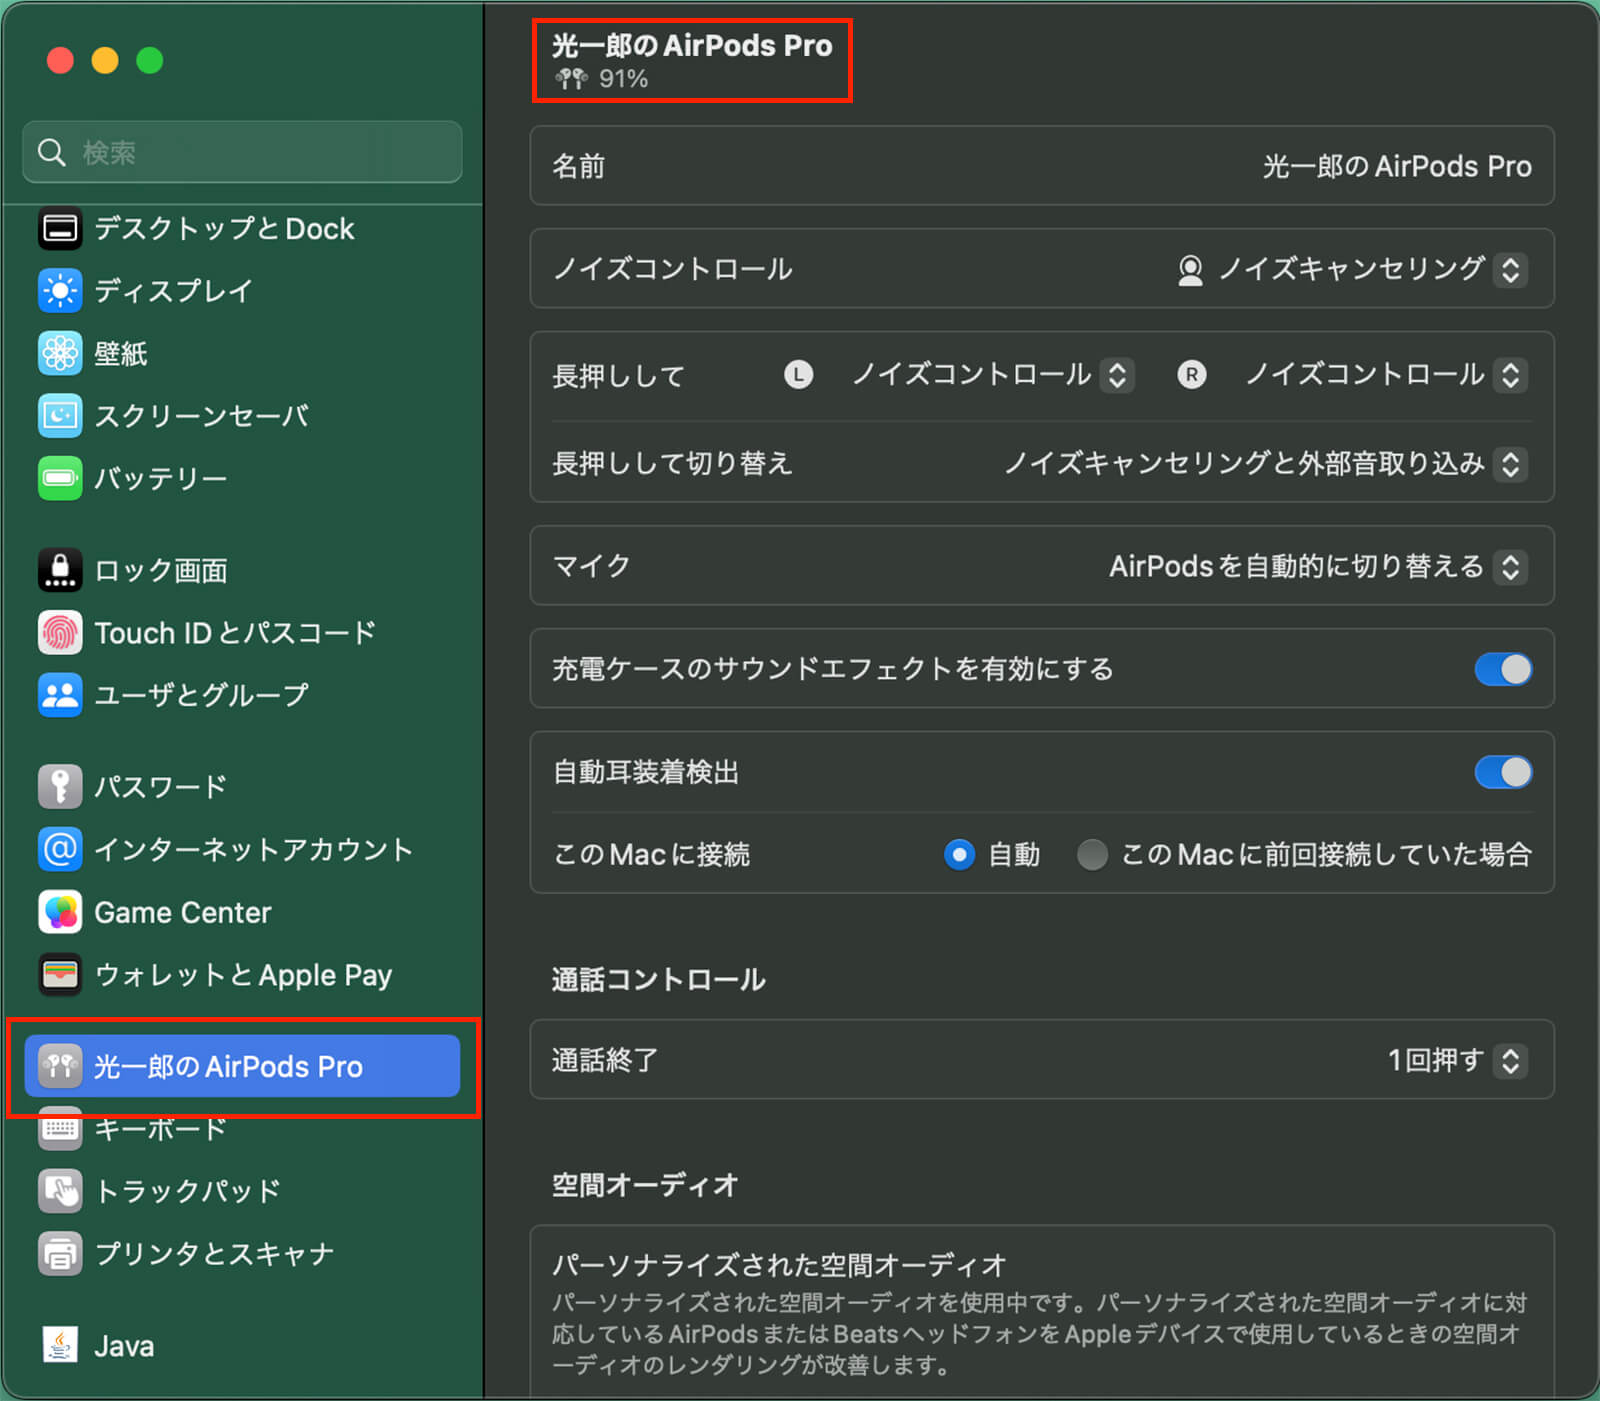This screenshot has width=1600, height=1401.
Task: Click the noise cancelling person icon
Action: tap(1190, 270)
